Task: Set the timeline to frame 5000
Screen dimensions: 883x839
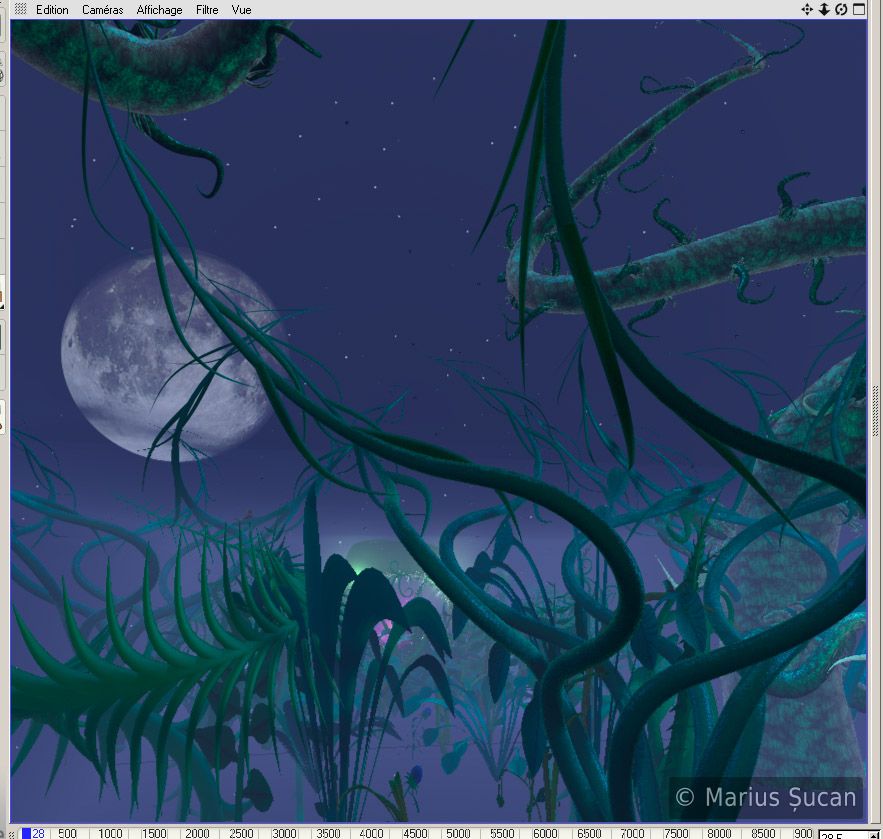Action: (x=458, y=833)
